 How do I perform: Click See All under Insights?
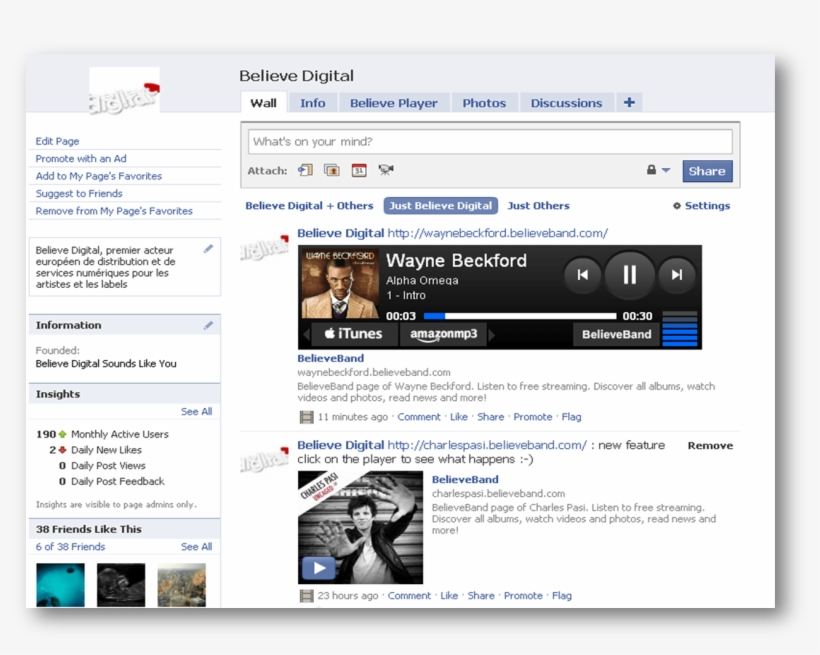[196, 412]
